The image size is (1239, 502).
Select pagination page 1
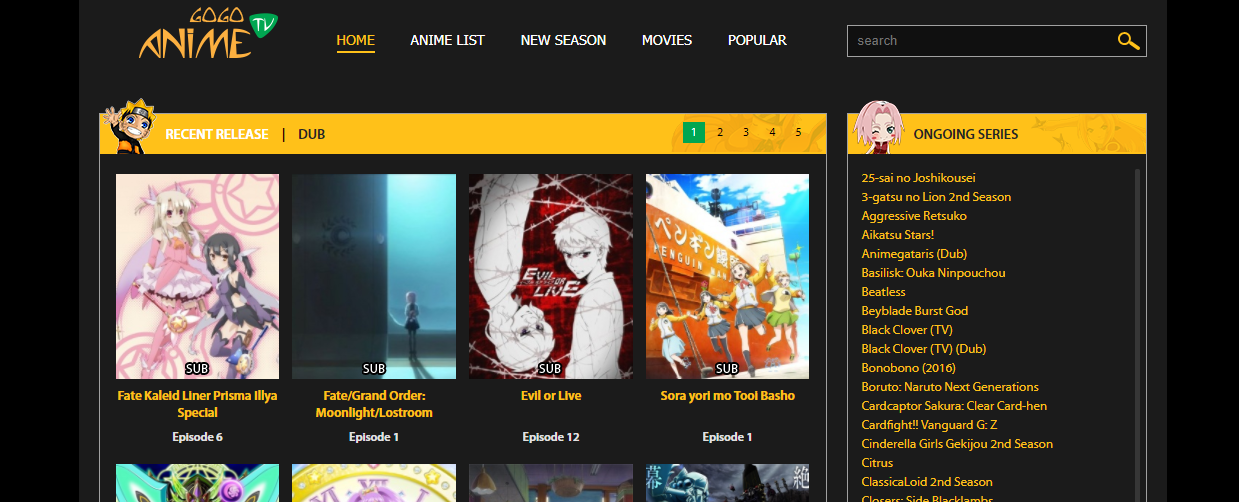[x=694, y=132]
